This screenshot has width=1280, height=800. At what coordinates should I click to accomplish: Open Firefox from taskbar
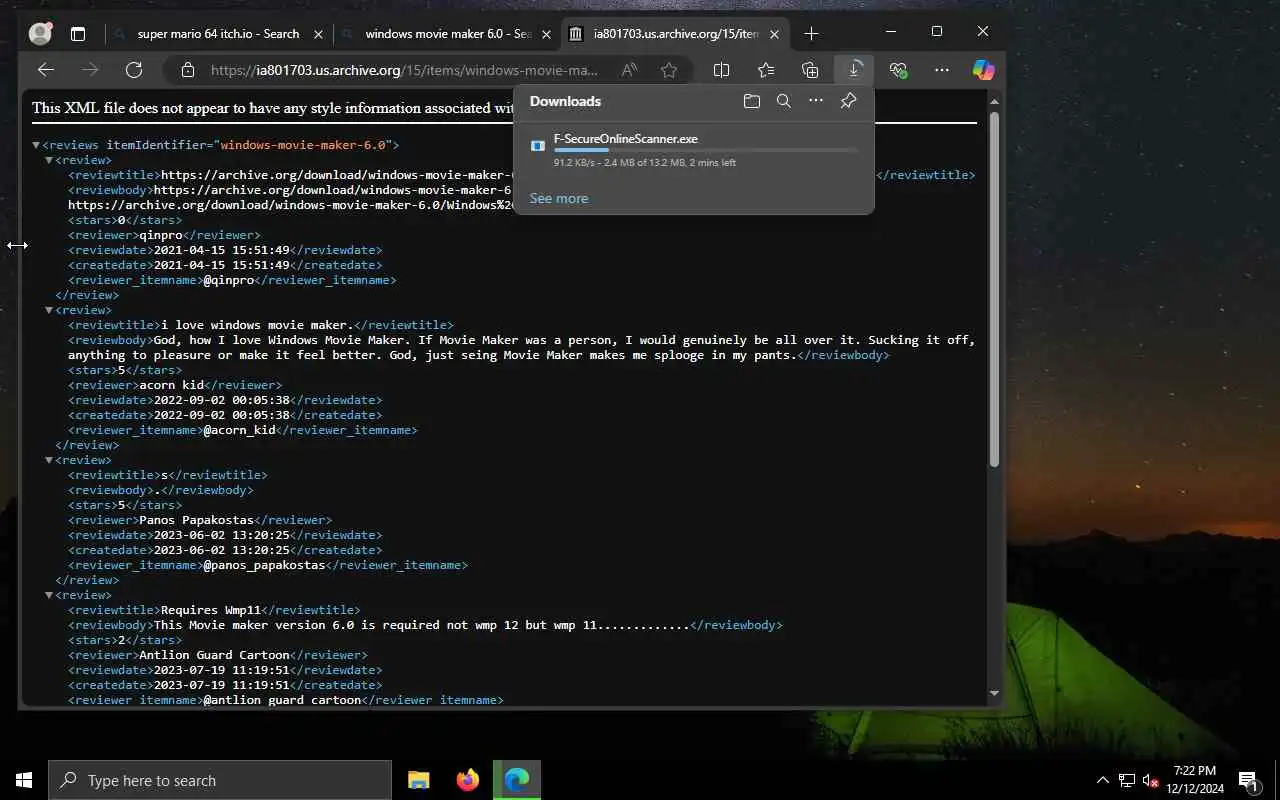click(467, 780)
